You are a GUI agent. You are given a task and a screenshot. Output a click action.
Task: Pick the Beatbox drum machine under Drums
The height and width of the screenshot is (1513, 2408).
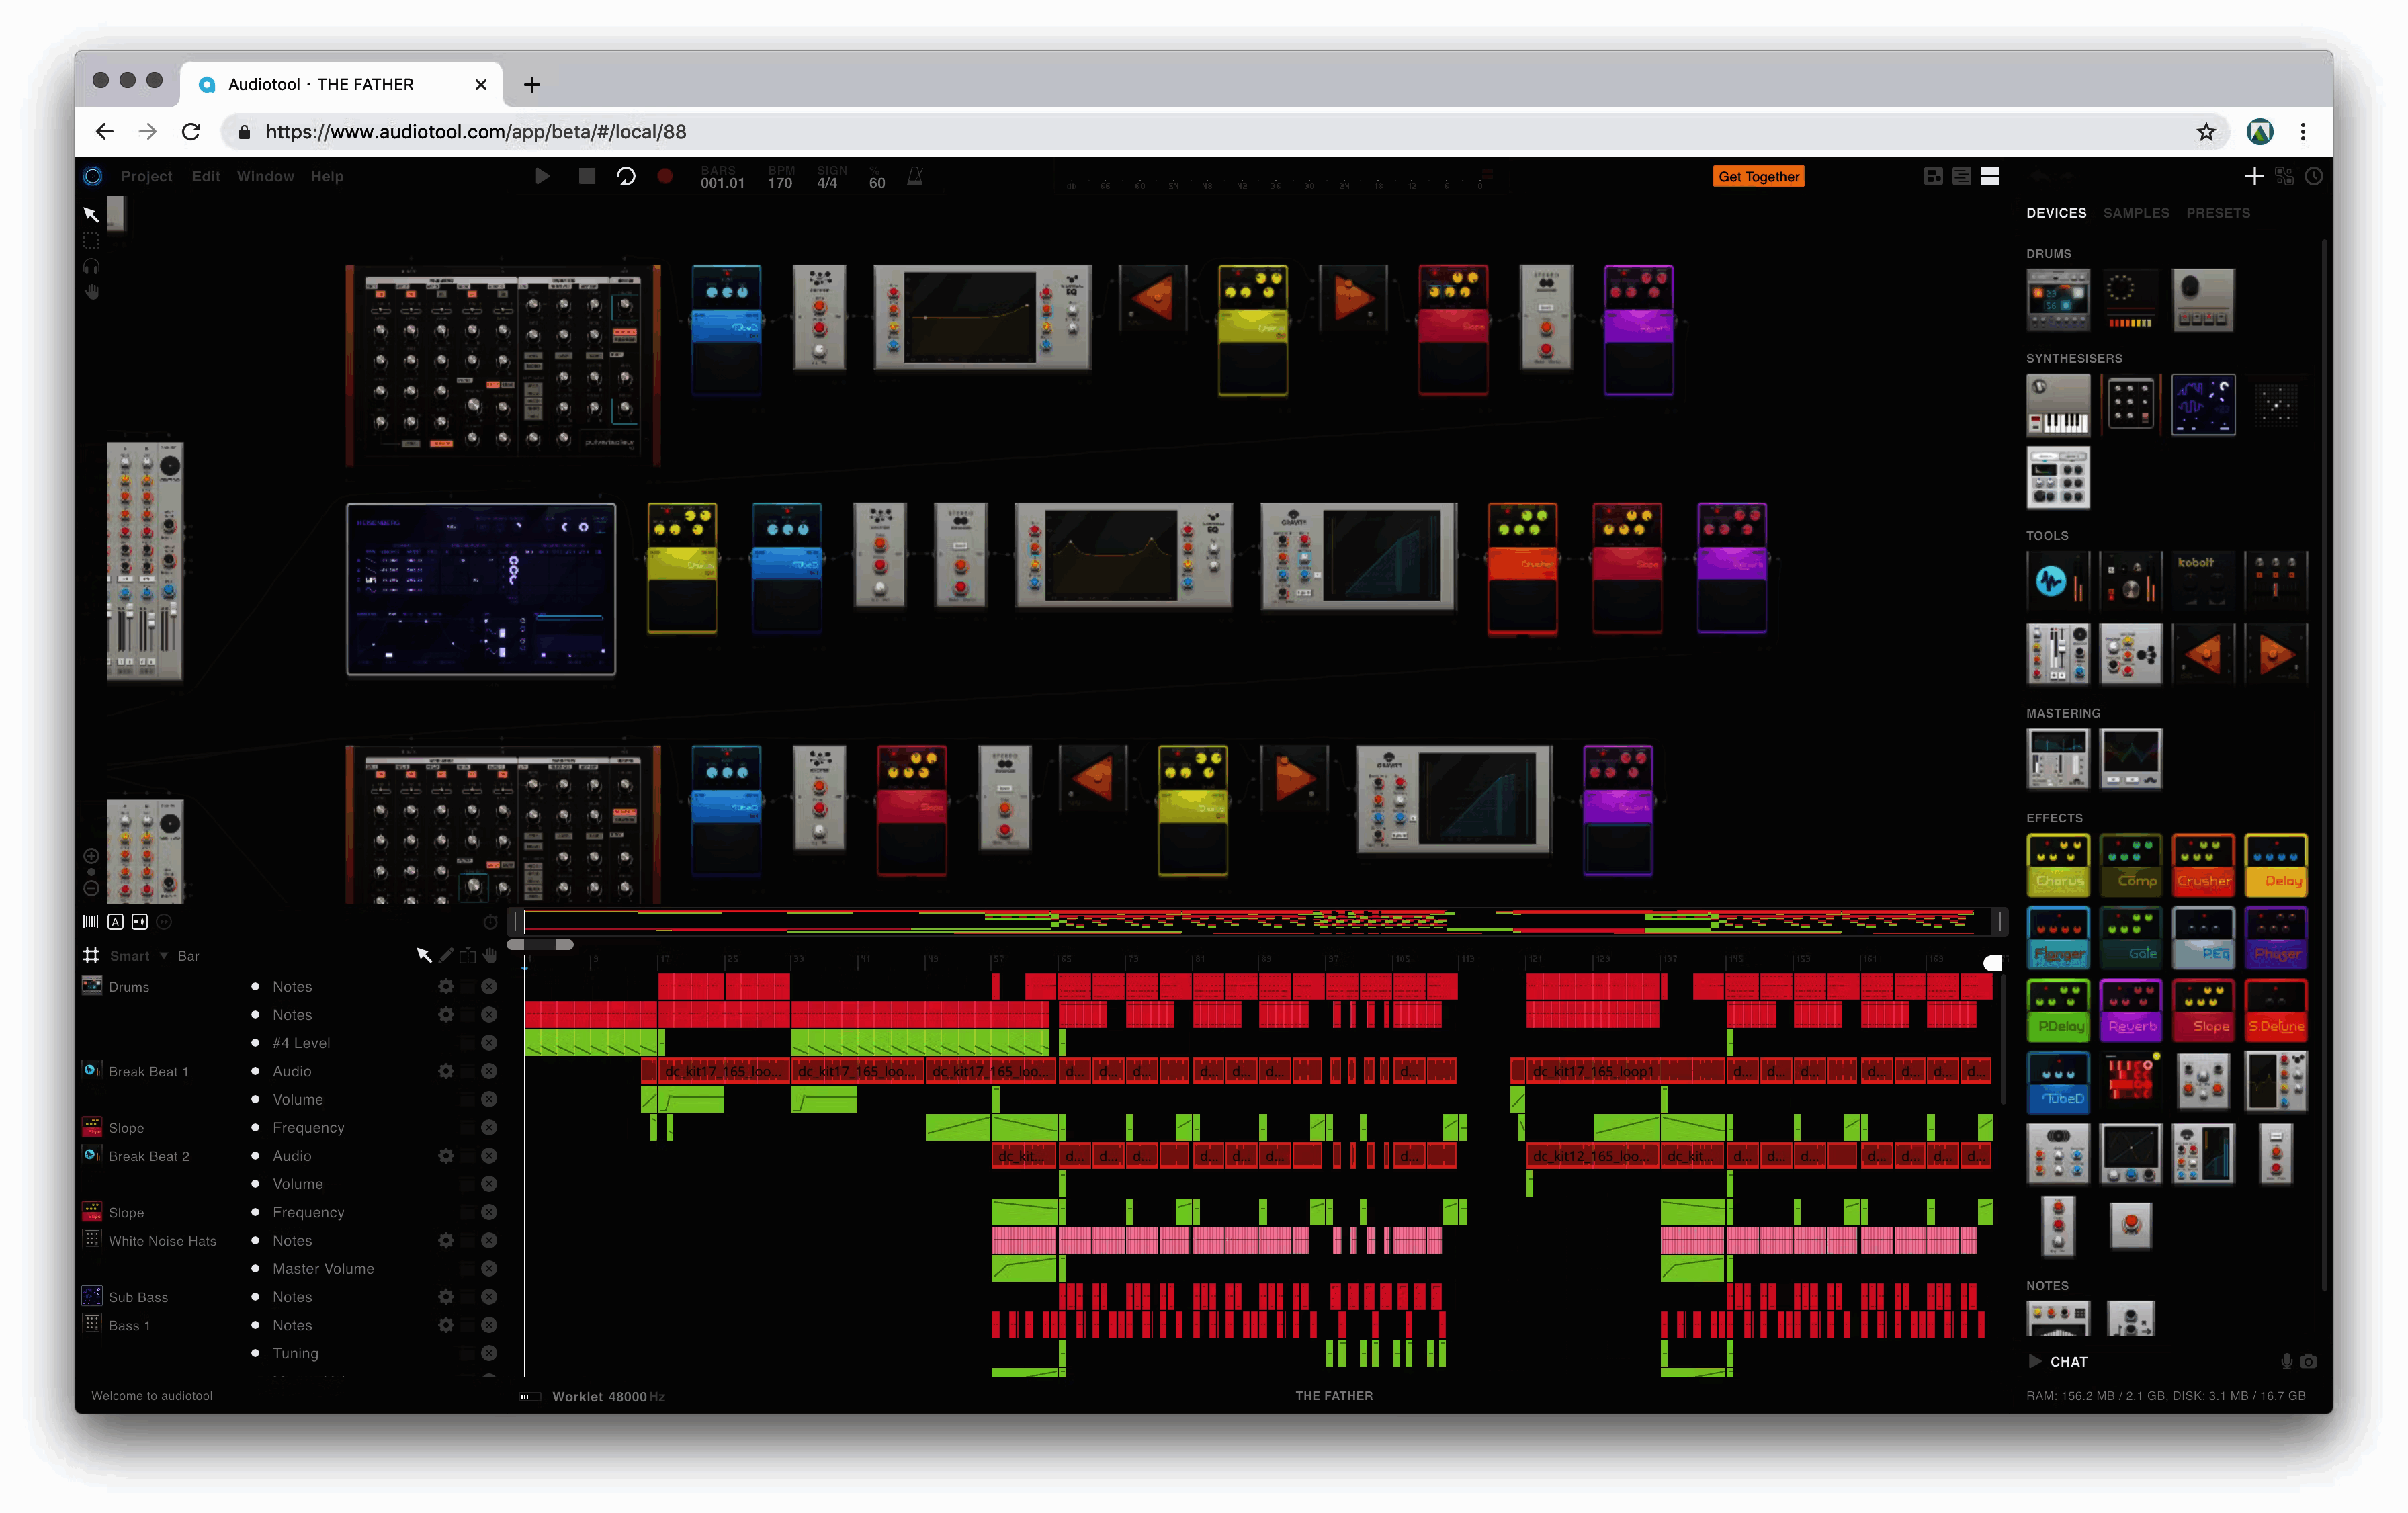(x=2131, y=299)
